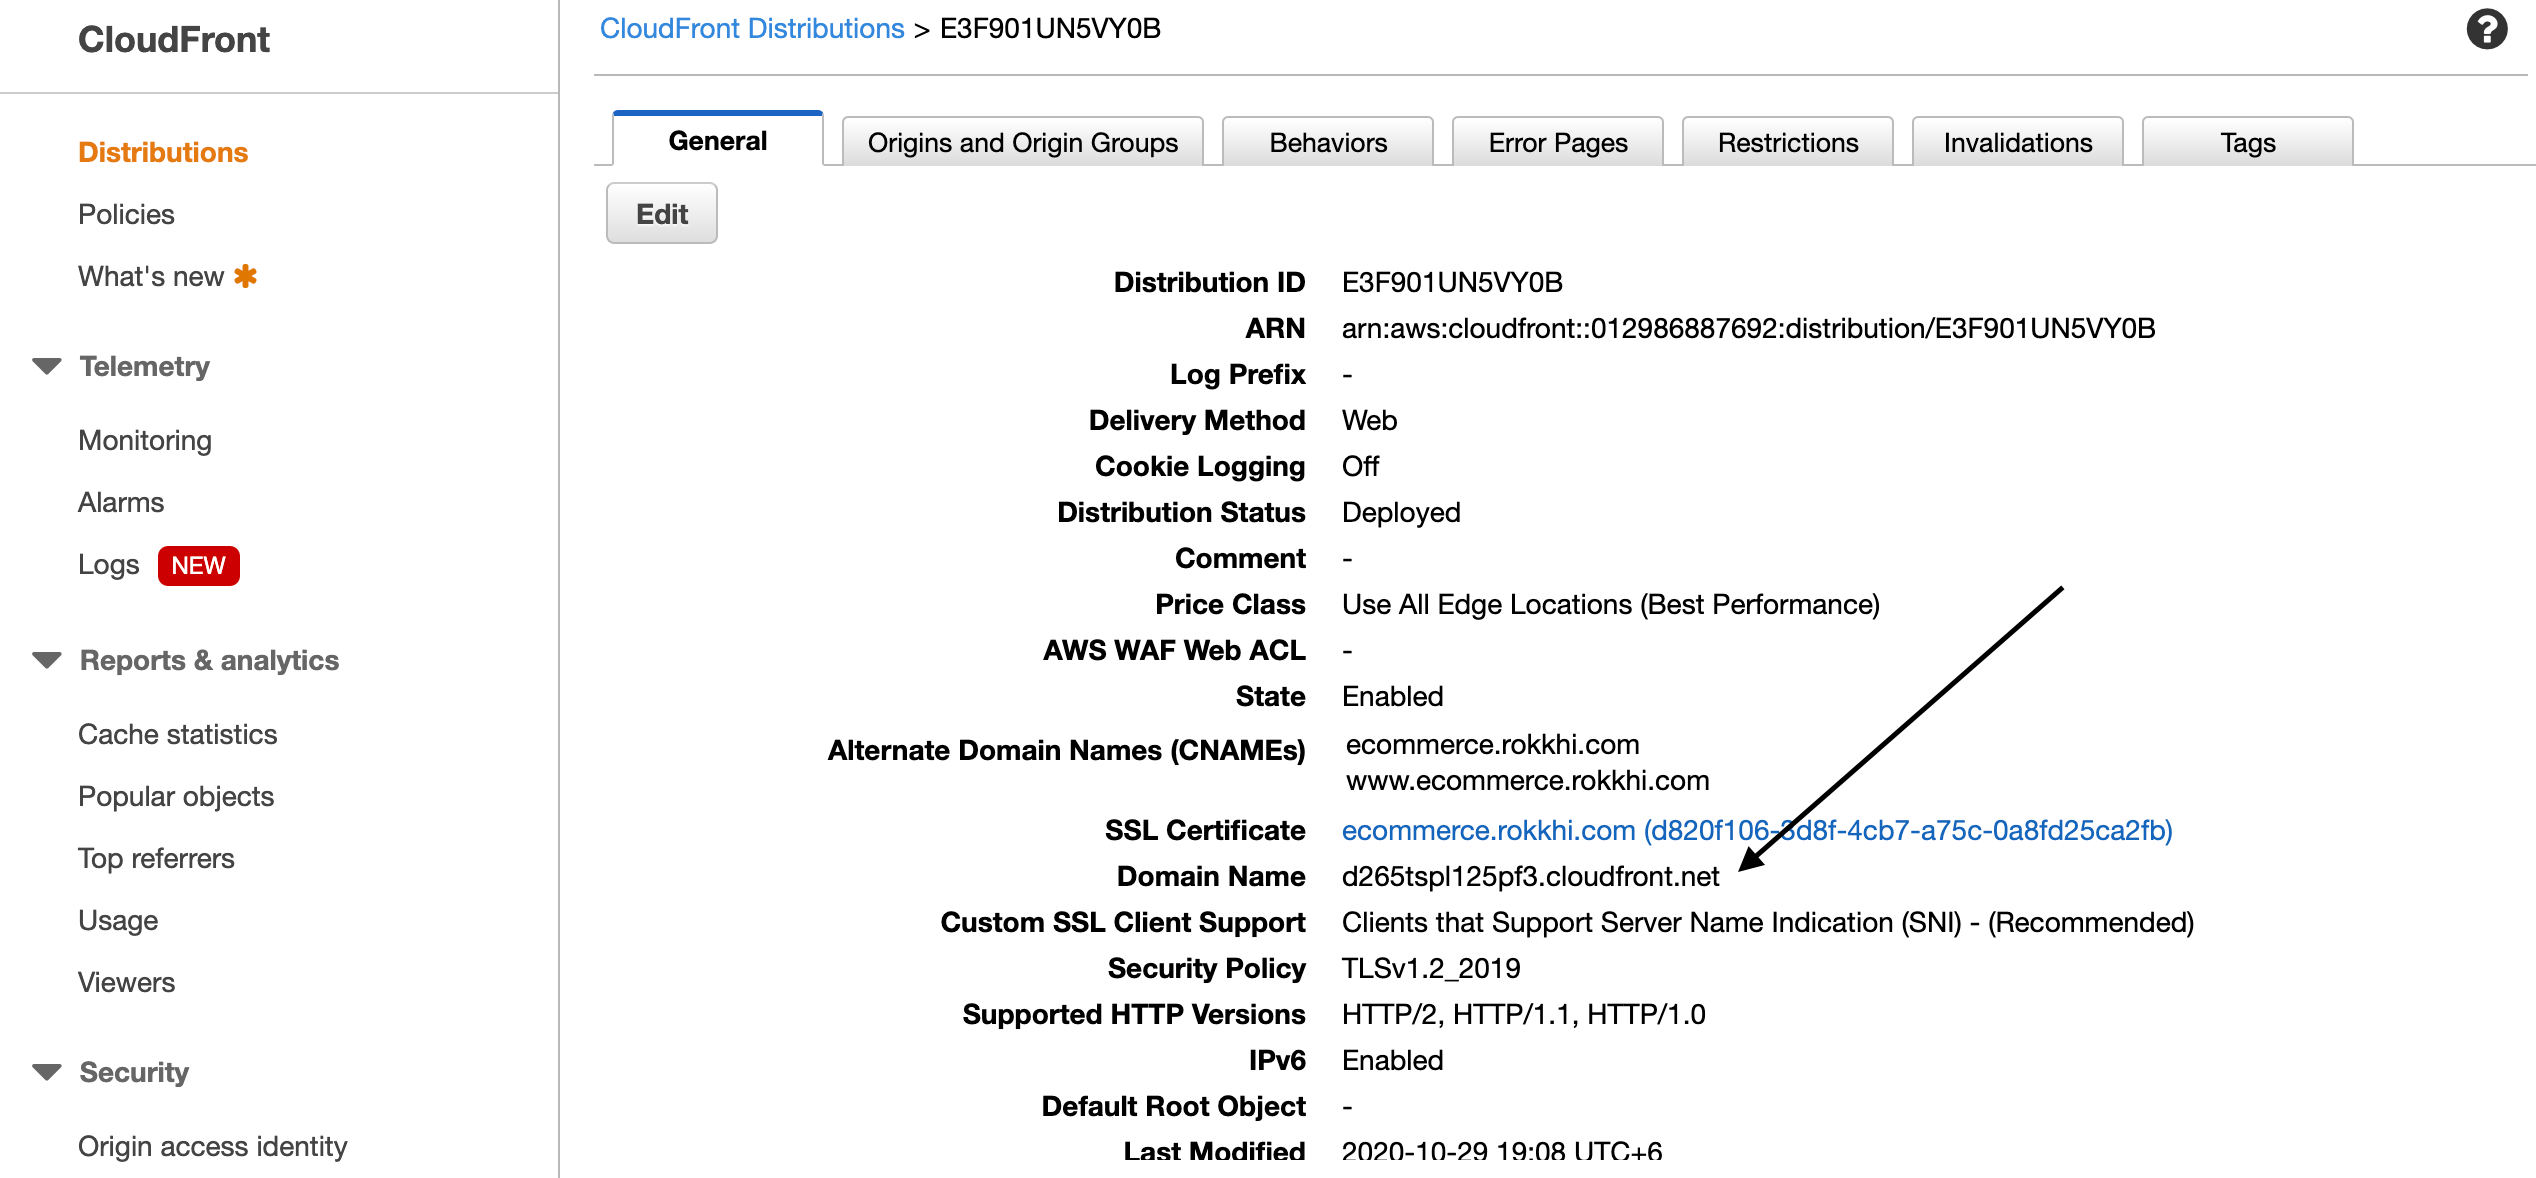Collapse the Reports & analytics section arrow
The width and height of the screenshot is (2536, 1178).
coord(47,660)
